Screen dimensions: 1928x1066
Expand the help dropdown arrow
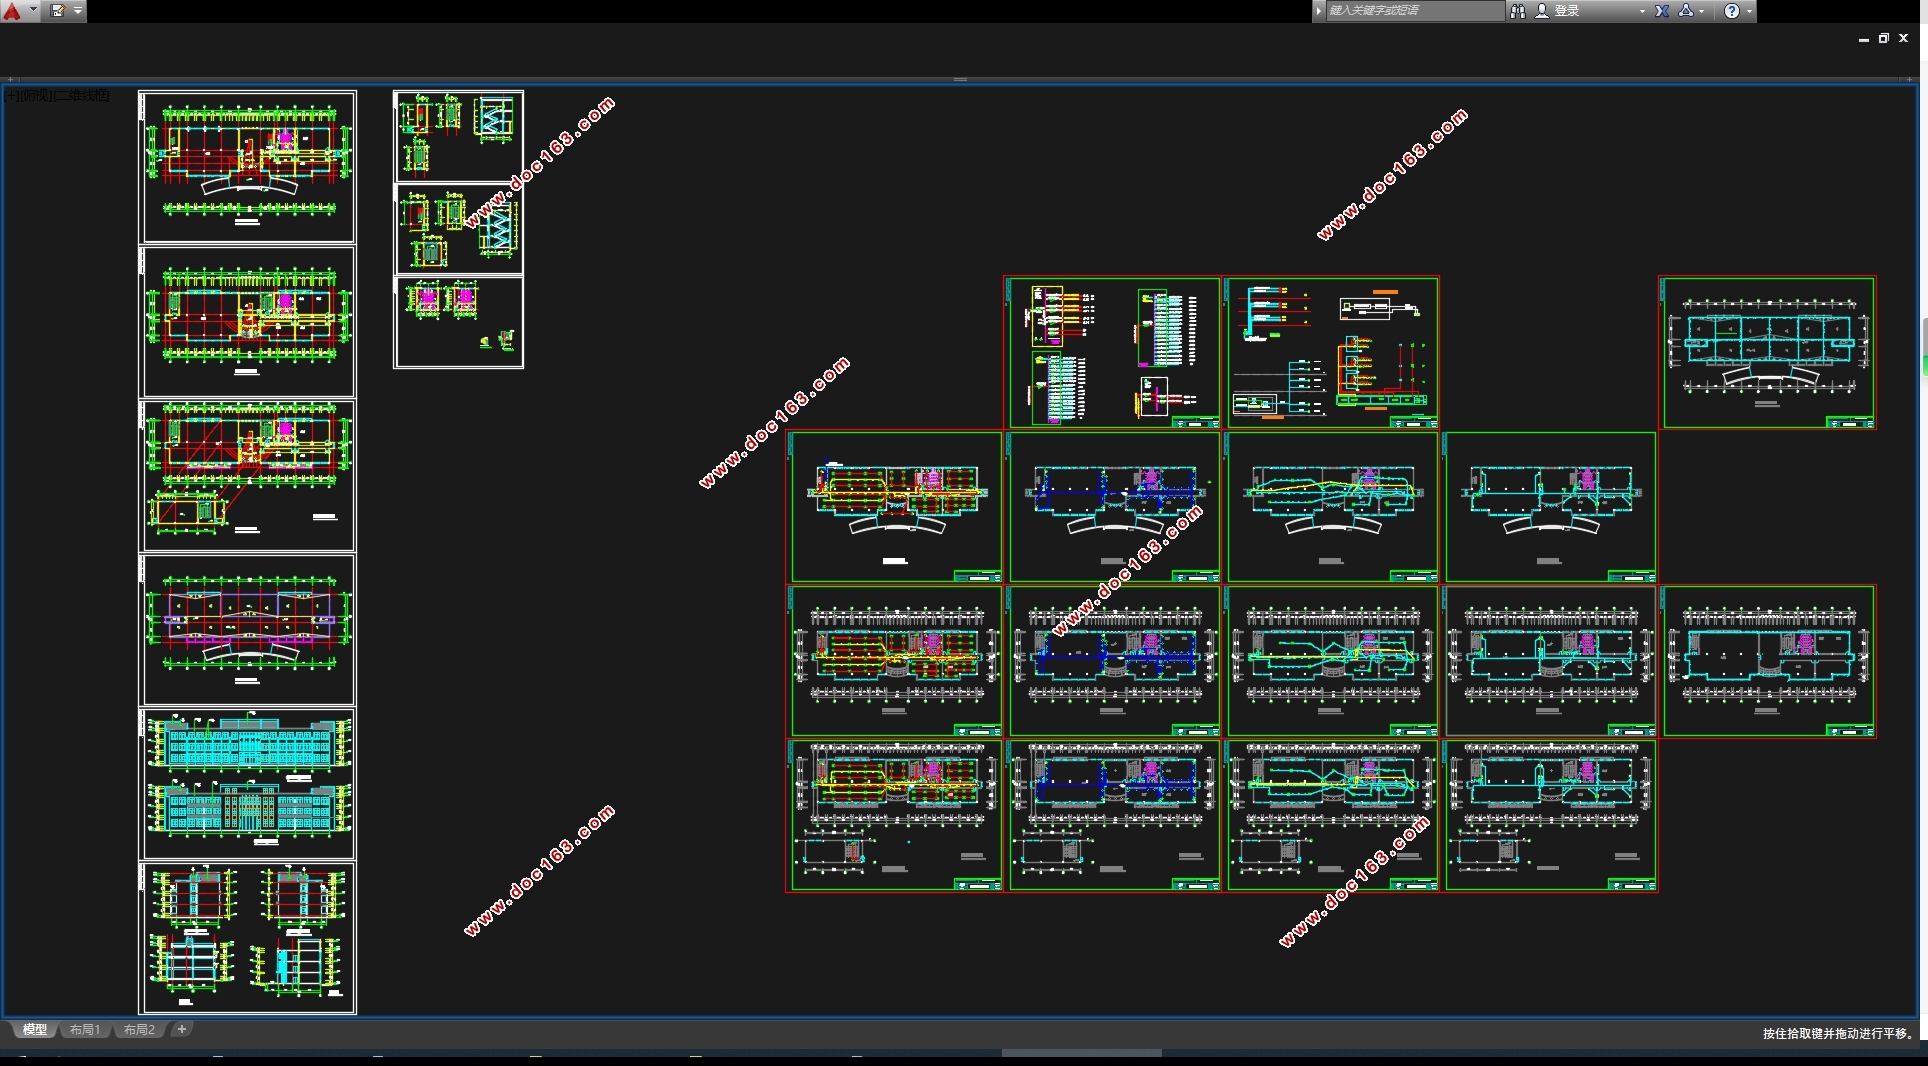click(x=1749, y=11)
